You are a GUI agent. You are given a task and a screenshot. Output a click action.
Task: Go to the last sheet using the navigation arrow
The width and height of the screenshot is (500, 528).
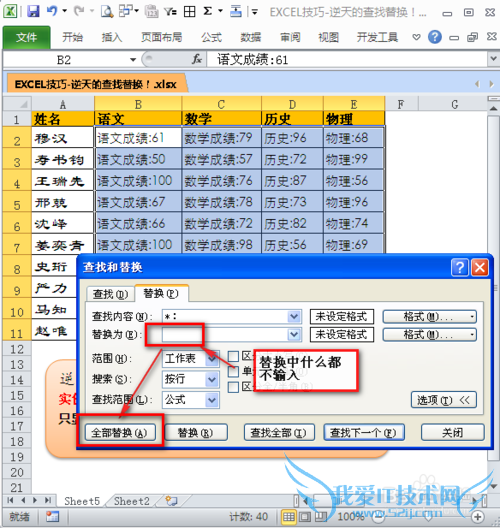pyautogui.click(x=48, y=500)
